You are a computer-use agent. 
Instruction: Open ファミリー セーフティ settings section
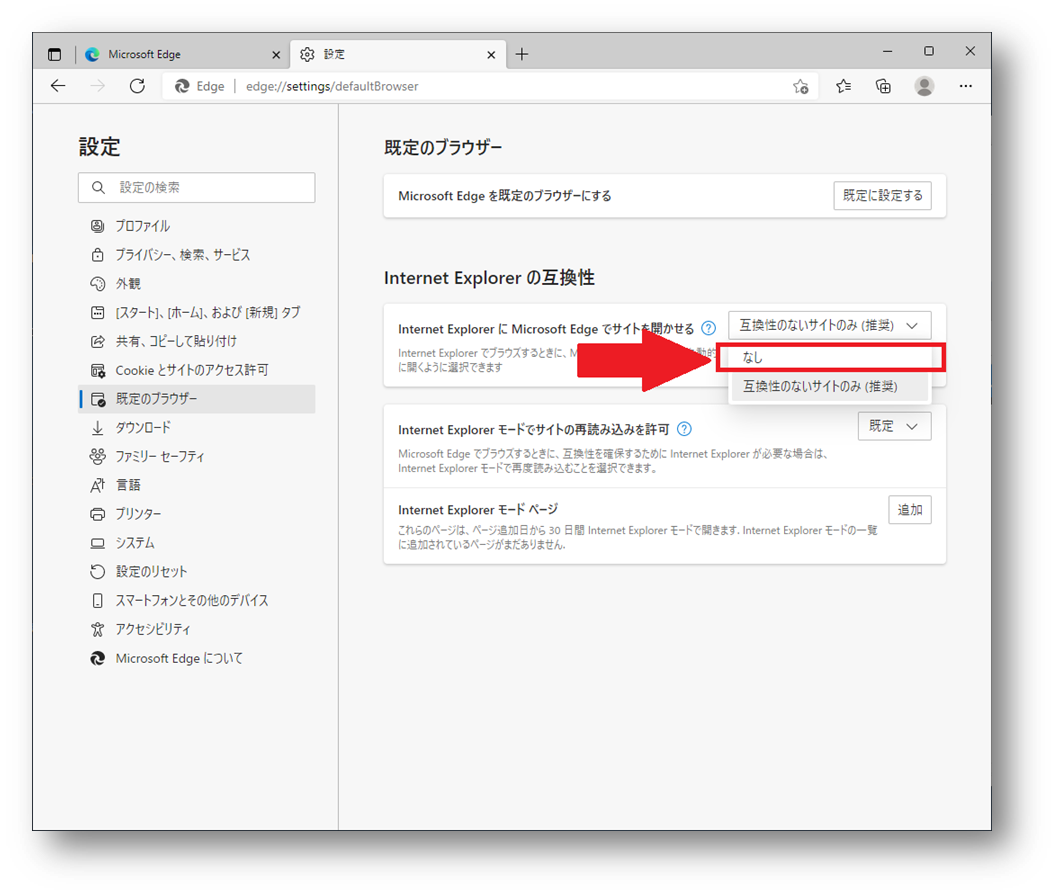tap(197, 456)
